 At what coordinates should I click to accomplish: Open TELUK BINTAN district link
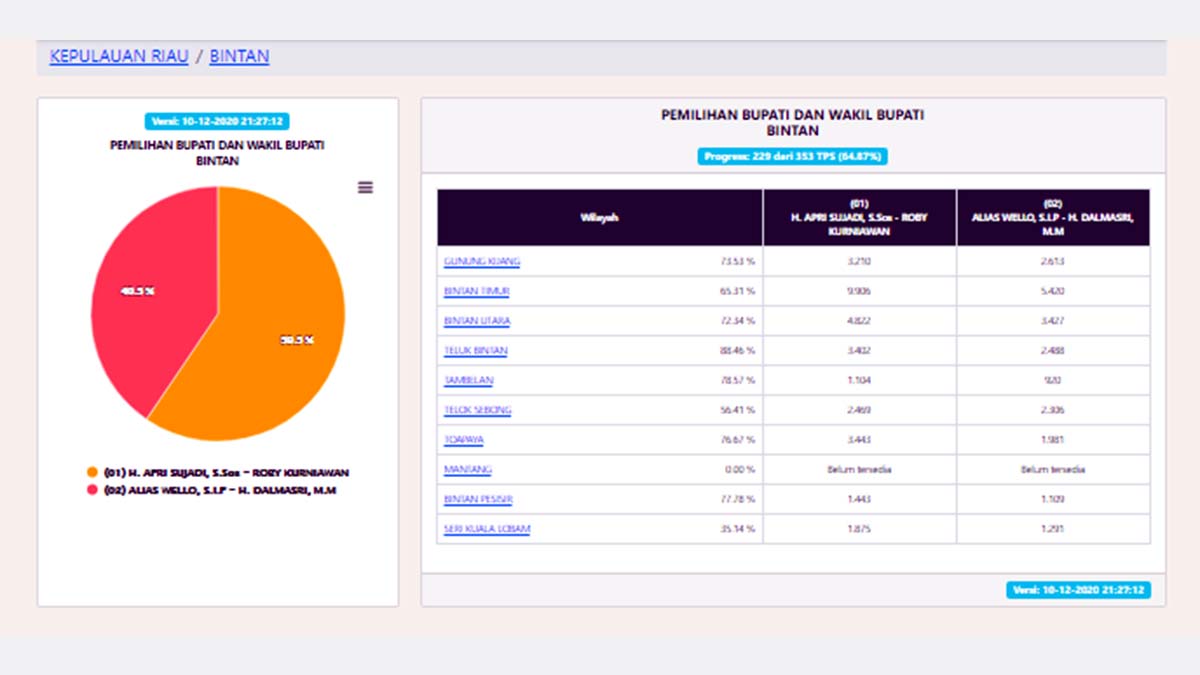tap(475, 351)
